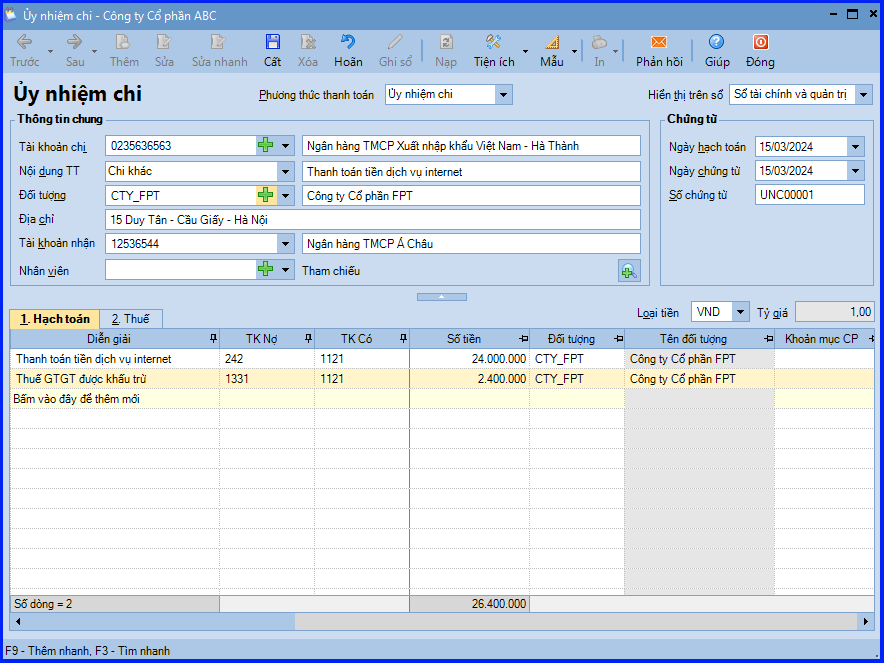Expand the Tài khoản chi account list

click(285, 145)
